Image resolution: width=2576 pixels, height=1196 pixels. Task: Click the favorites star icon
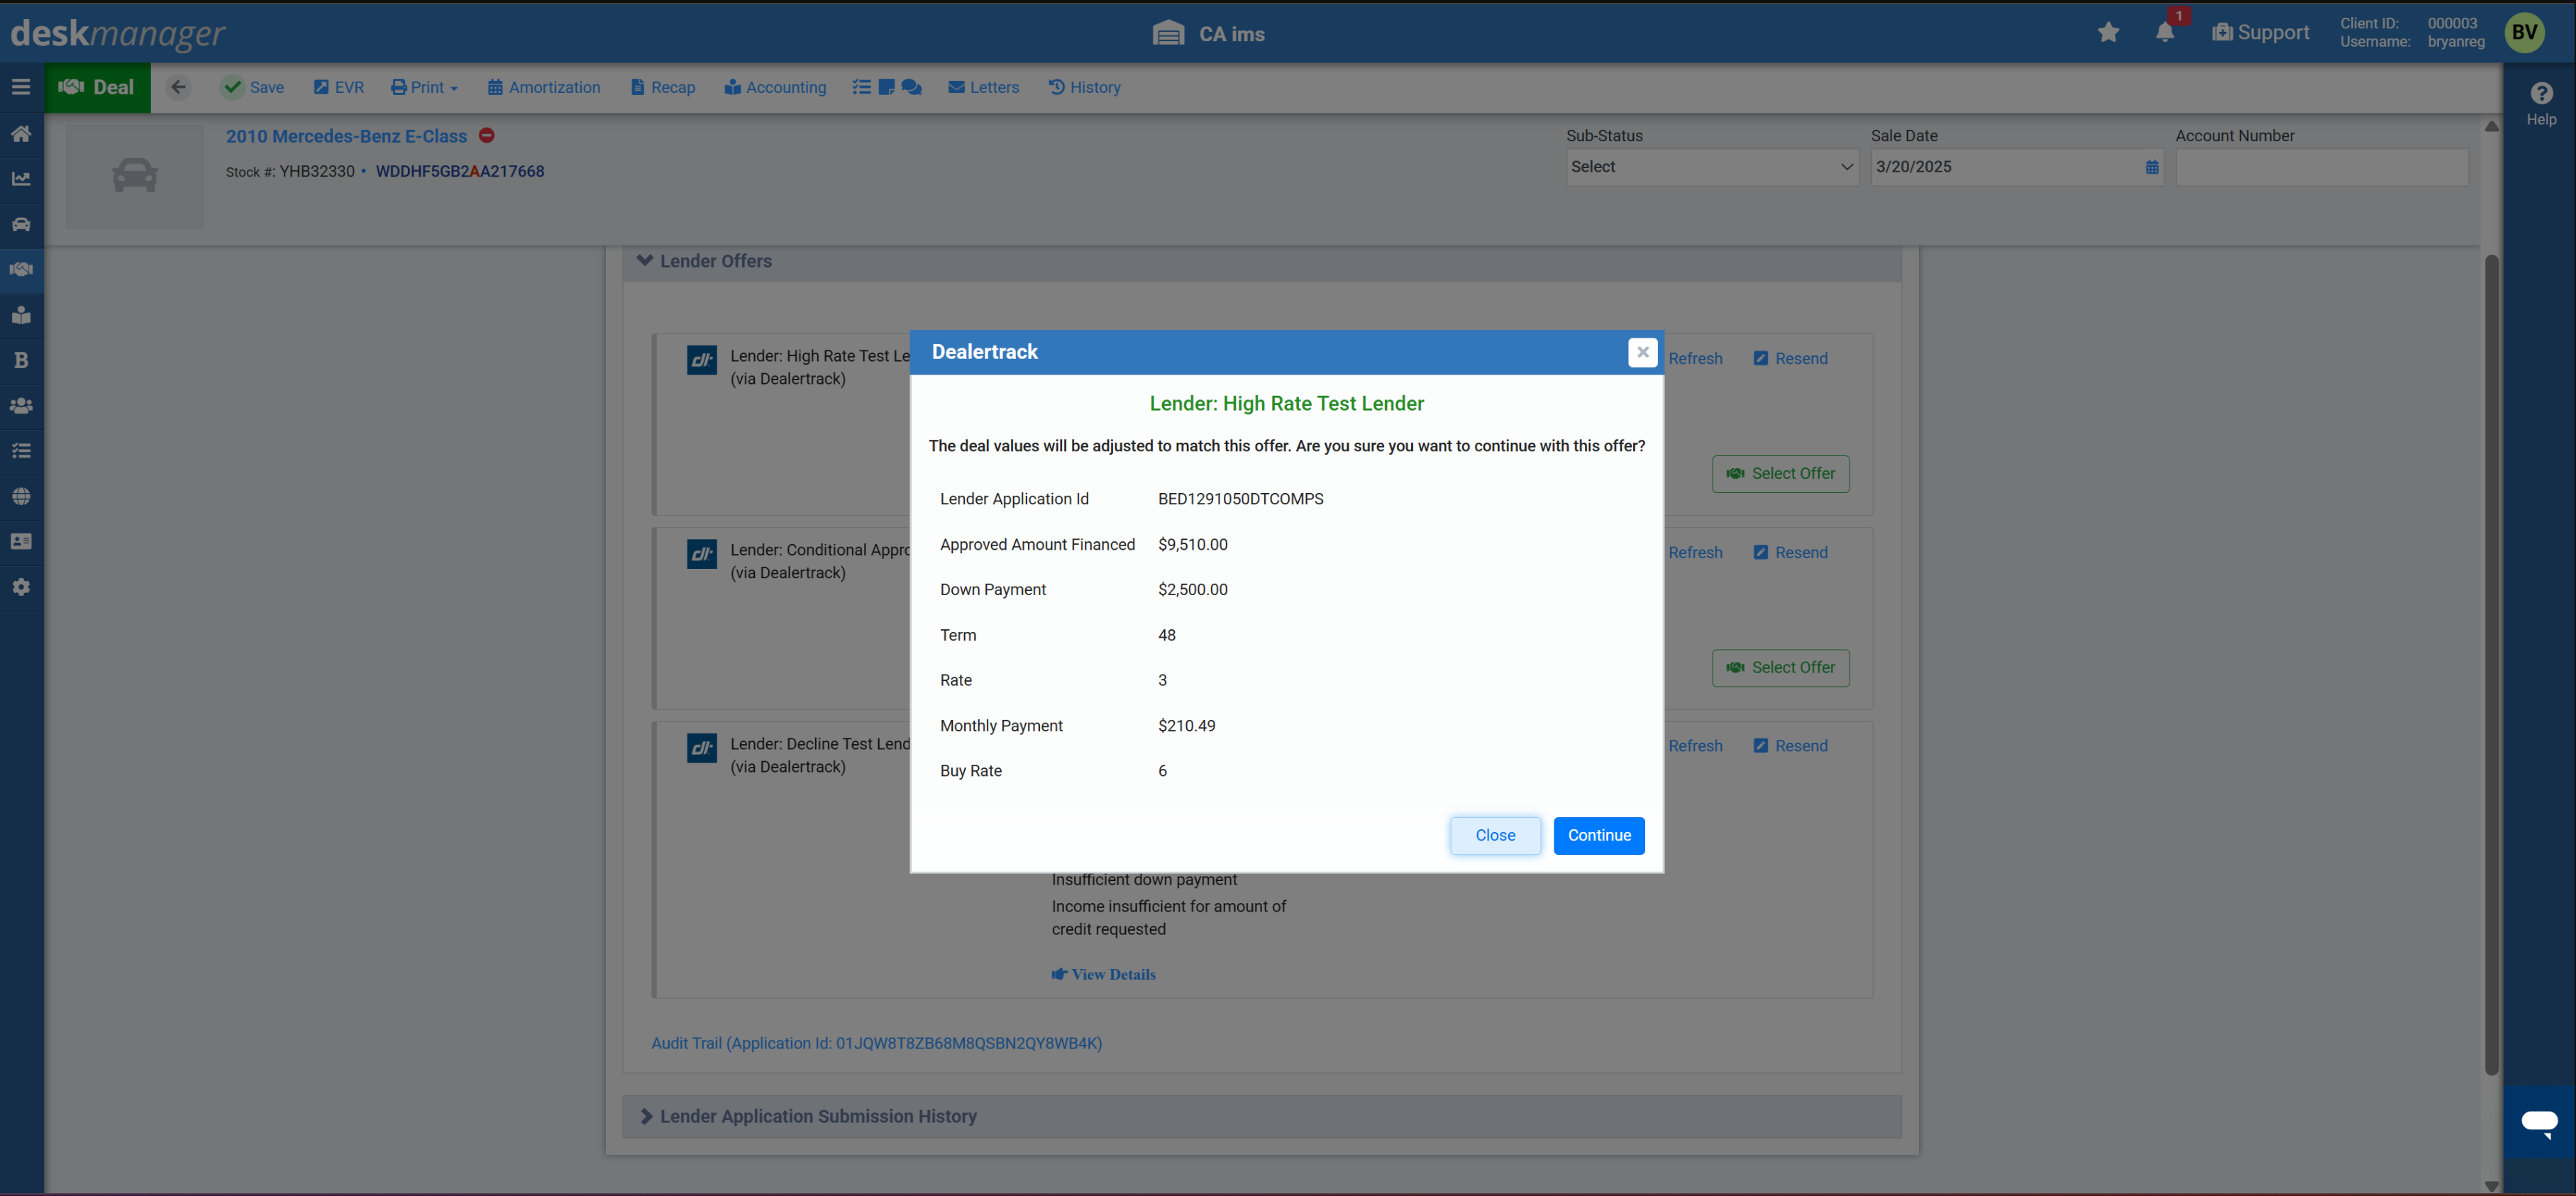click(x=2108, y=32)
